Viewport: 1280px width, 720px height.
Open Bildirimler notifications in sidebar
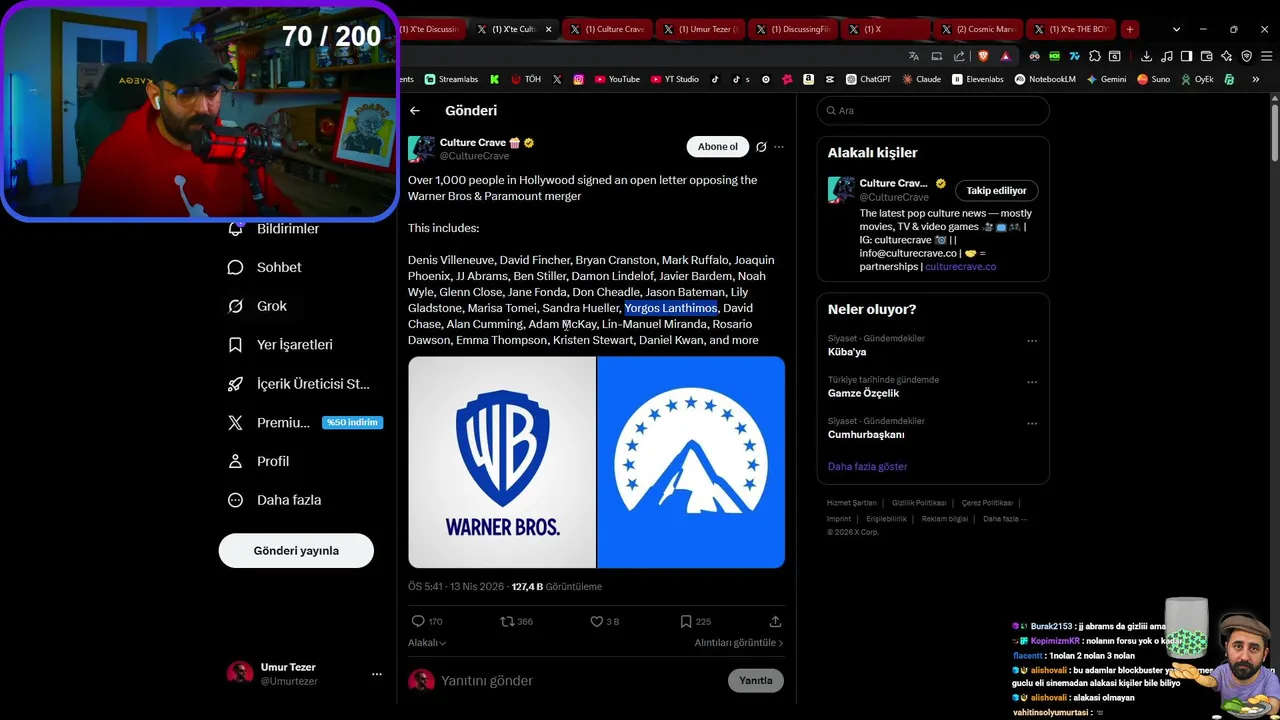click(x=274, y=229)
